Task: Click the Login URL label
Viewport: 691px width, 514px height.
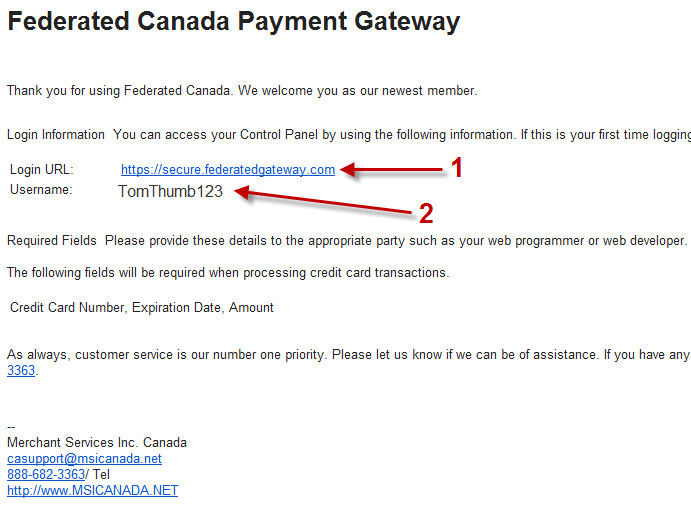Action: coord(42,170)
